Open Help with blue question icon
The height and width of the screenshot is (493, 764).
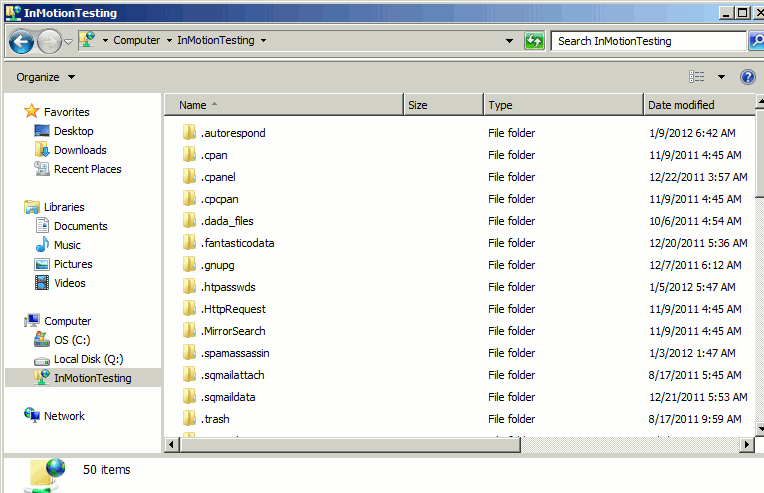(x=747, y=77)
